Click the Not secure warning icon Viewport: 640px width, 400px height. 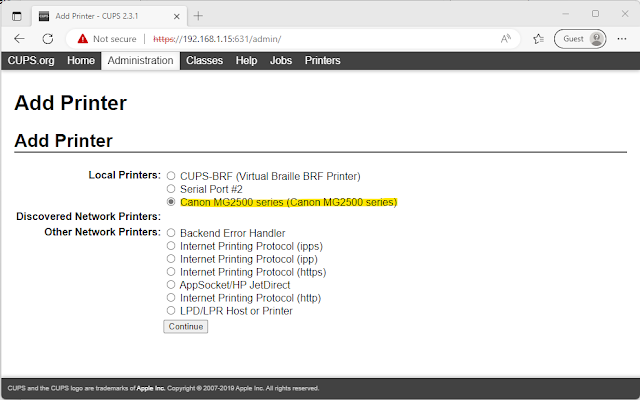pos(83,39)
